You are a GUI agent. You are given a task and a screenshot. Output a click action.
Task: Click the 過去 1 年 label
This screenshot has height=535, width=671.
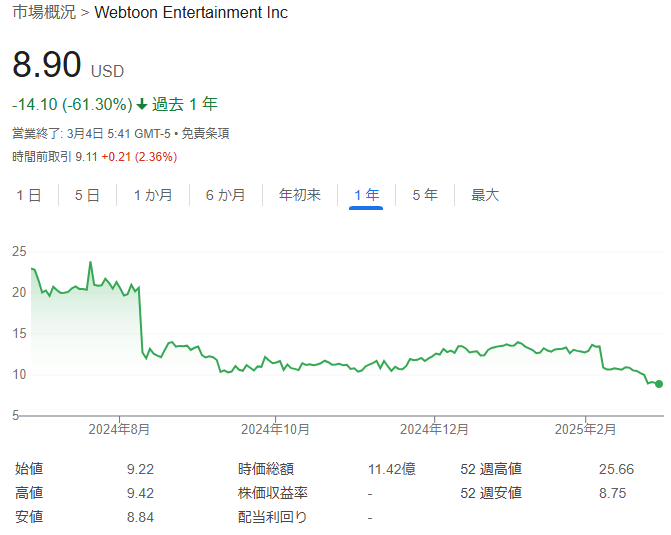pyautogui.click(x=185, y=104)
